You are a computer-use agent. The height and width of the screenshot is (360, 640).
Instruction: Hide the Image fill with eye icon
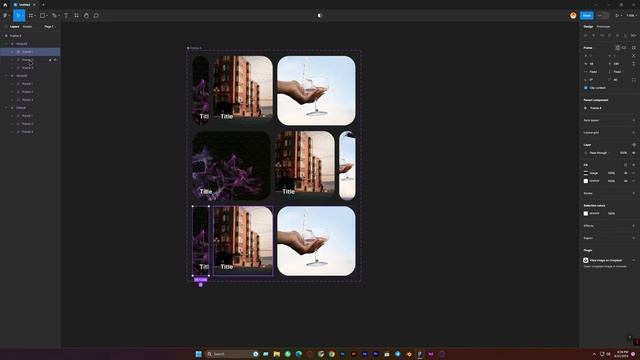(x=626, y=173)
